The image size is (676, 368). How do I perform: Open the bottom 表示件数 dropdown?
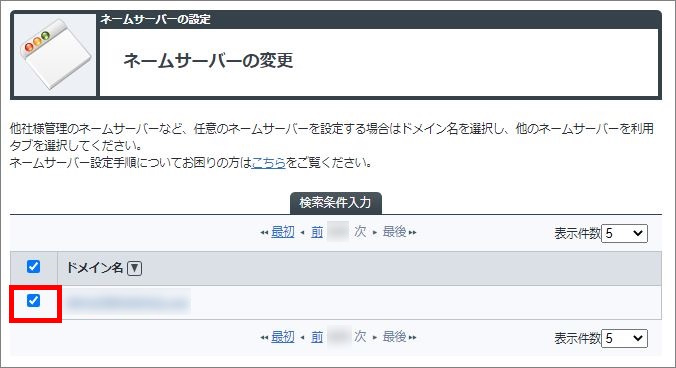click(x=624, y=338)
